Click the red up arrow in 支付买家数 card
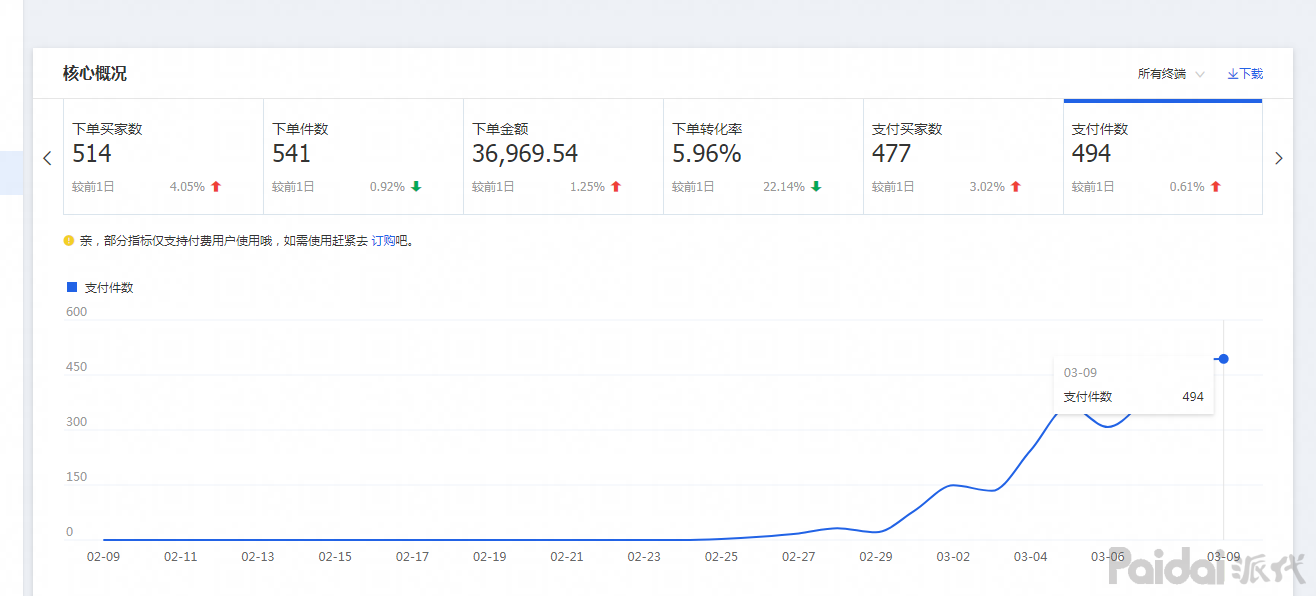This screenshot has width=1316, height=596. coord(1016,187)
